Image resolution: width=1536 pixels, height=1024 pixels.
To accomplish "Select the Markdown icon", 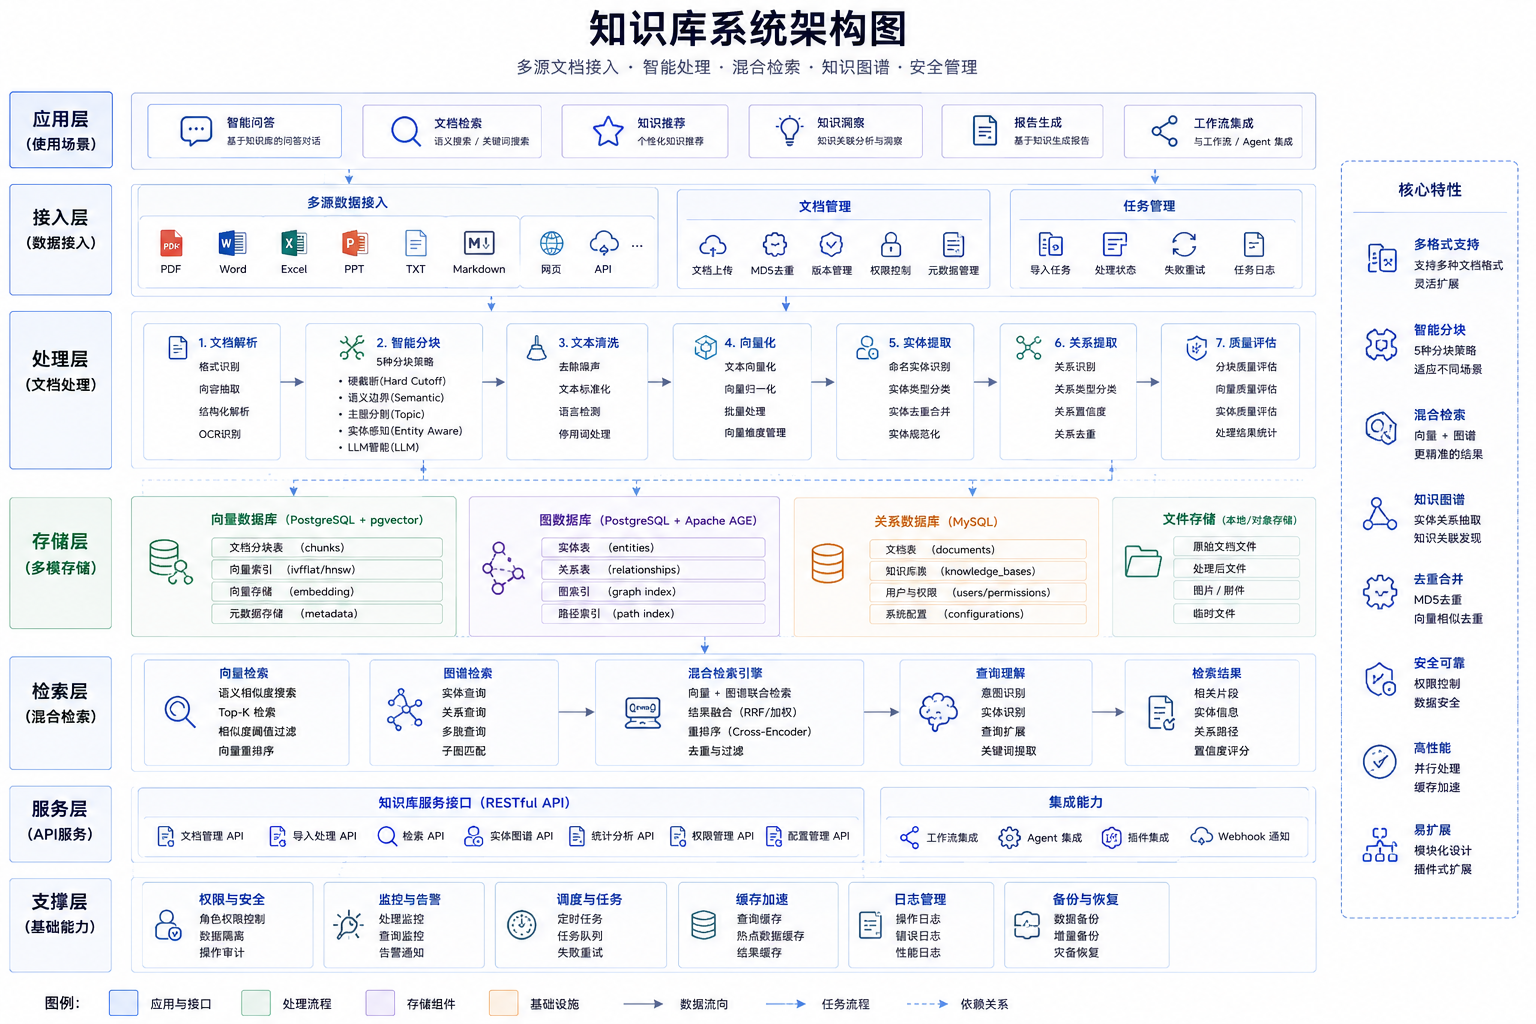I will point(479,243).
